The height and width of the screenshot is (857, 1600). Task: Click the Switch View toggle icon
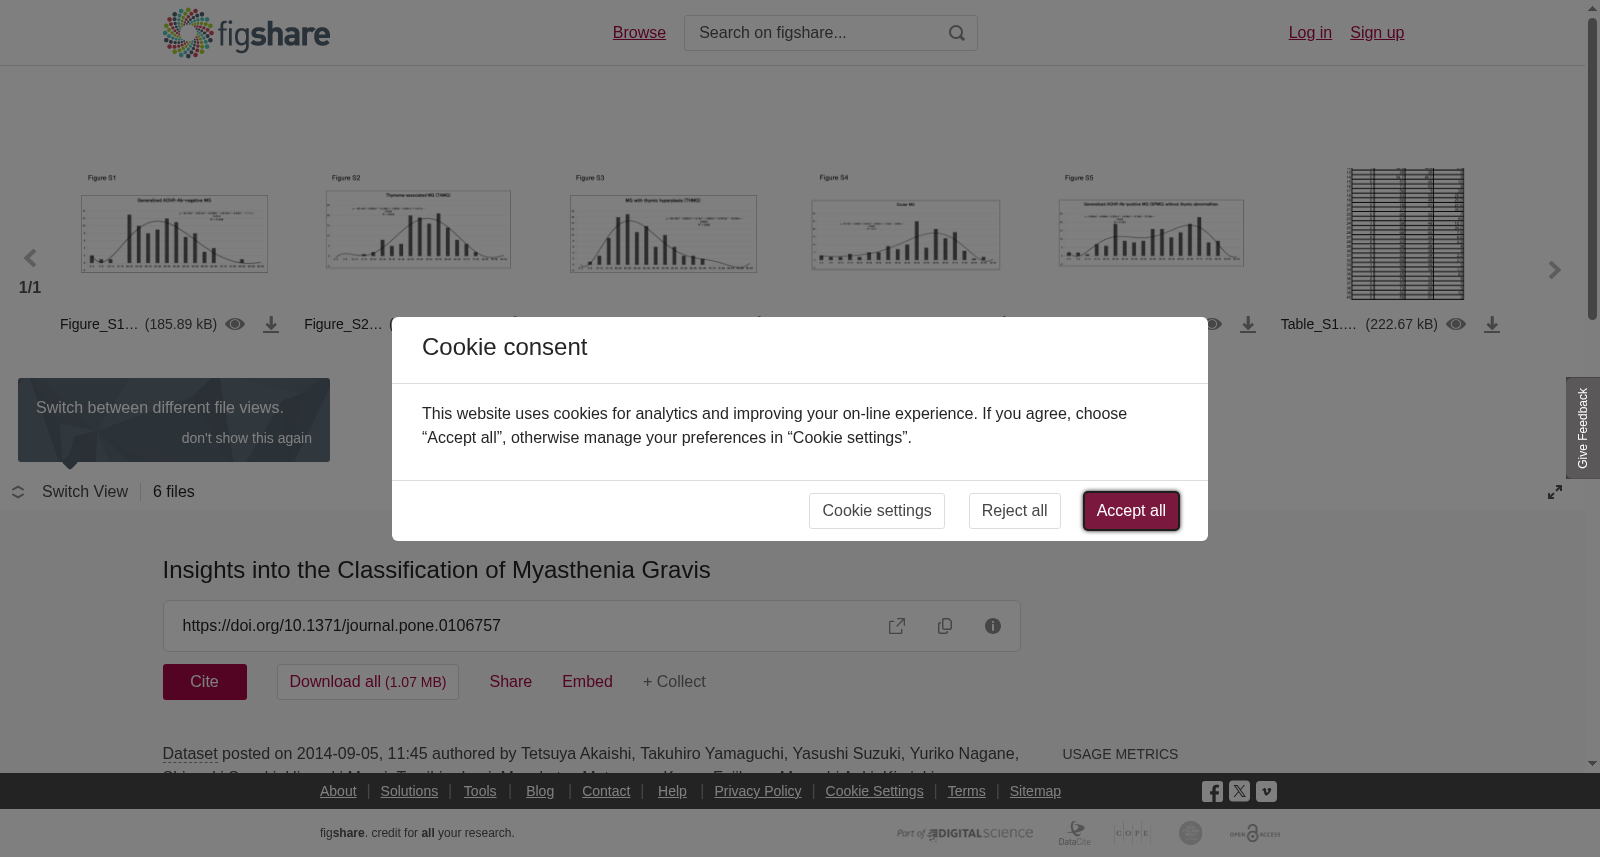click(x=18, y=492)
